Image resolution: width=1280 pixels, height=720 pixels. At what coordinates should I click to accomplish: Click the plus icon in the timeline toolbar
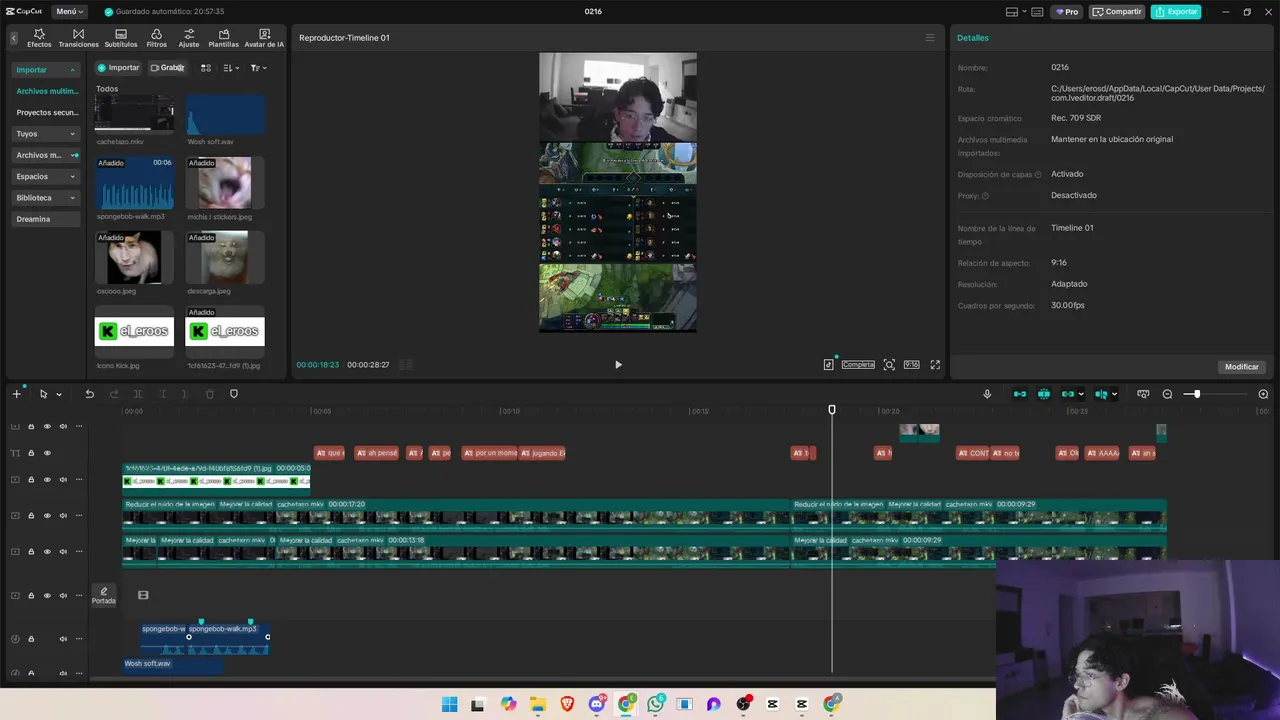(16, 394)
